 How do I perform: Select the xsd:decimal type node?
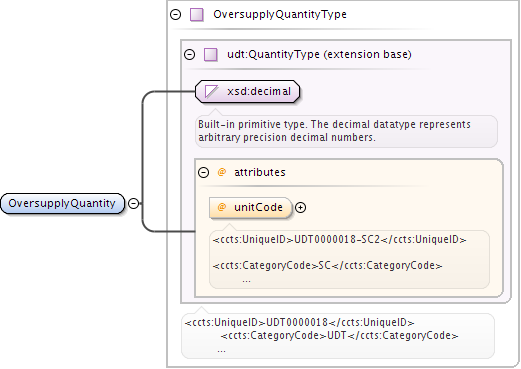coord(248,91)
